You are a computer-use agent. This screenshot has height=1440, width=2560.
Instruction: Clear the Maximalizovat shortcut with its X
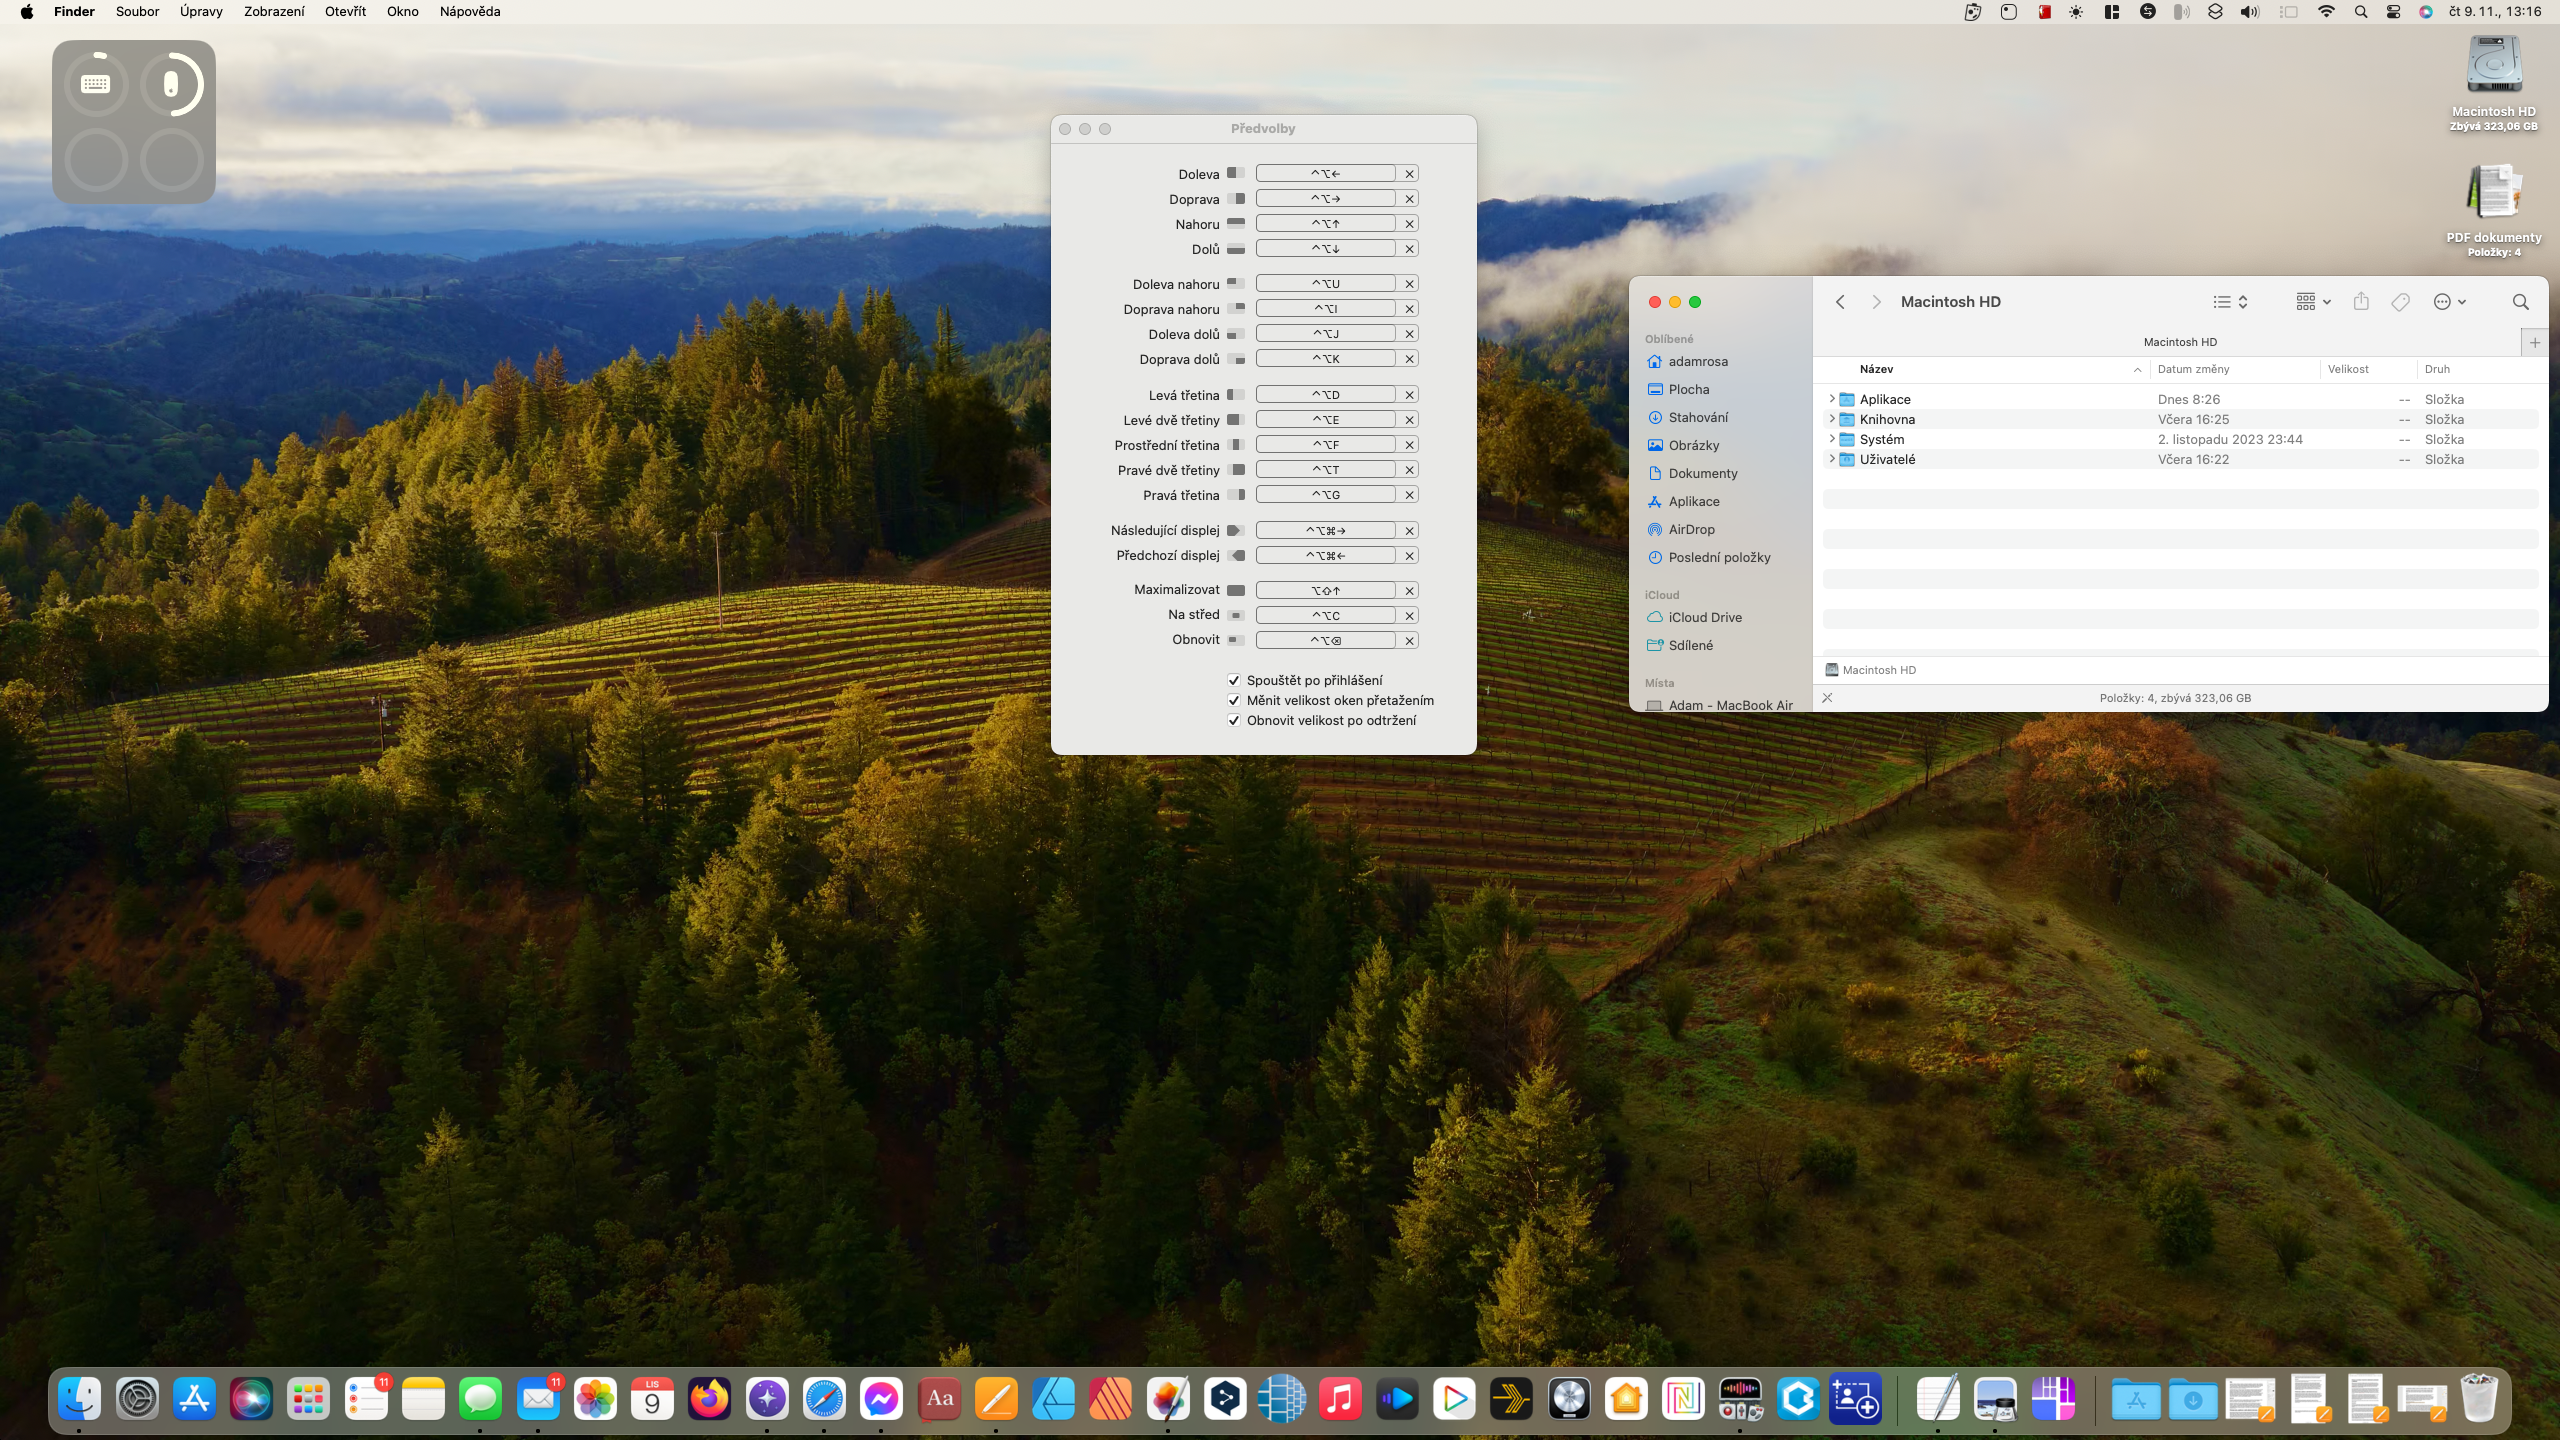(x=1409, y=591)
